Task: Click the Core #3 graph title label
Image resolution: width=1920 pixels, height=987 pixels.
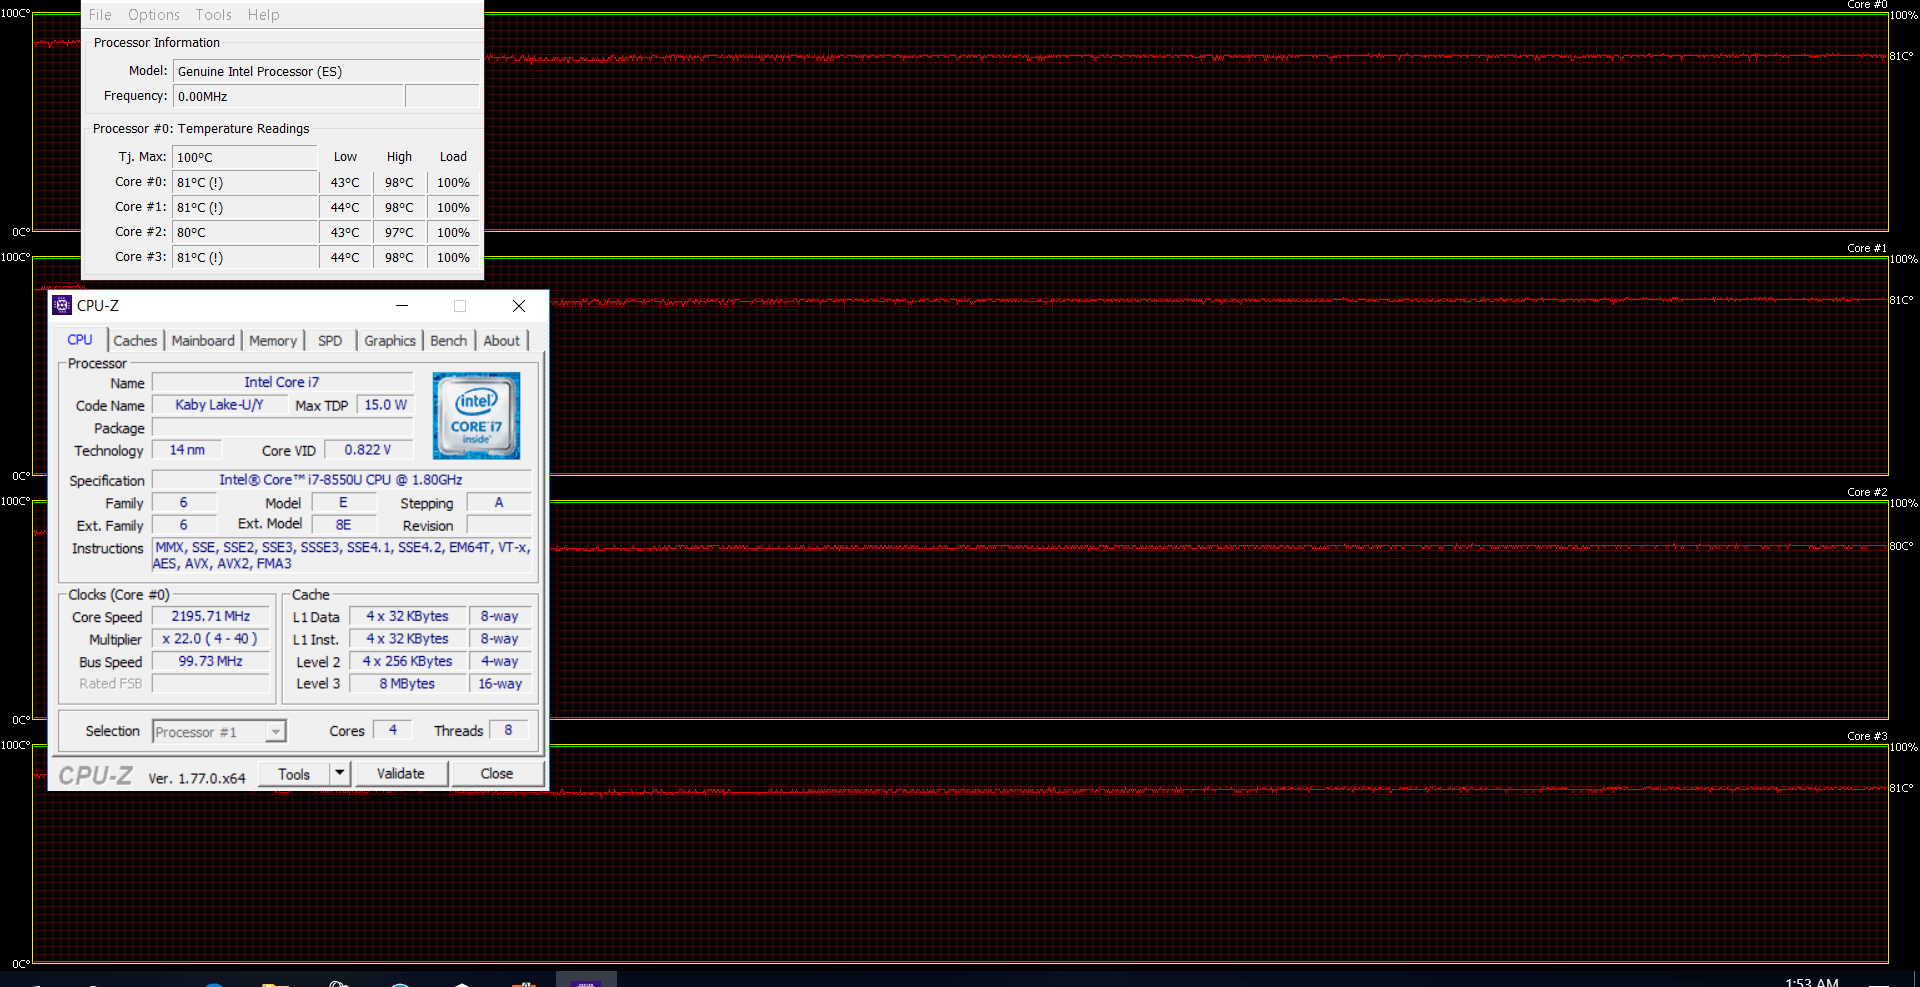Action: click(x=1867, y=736)
